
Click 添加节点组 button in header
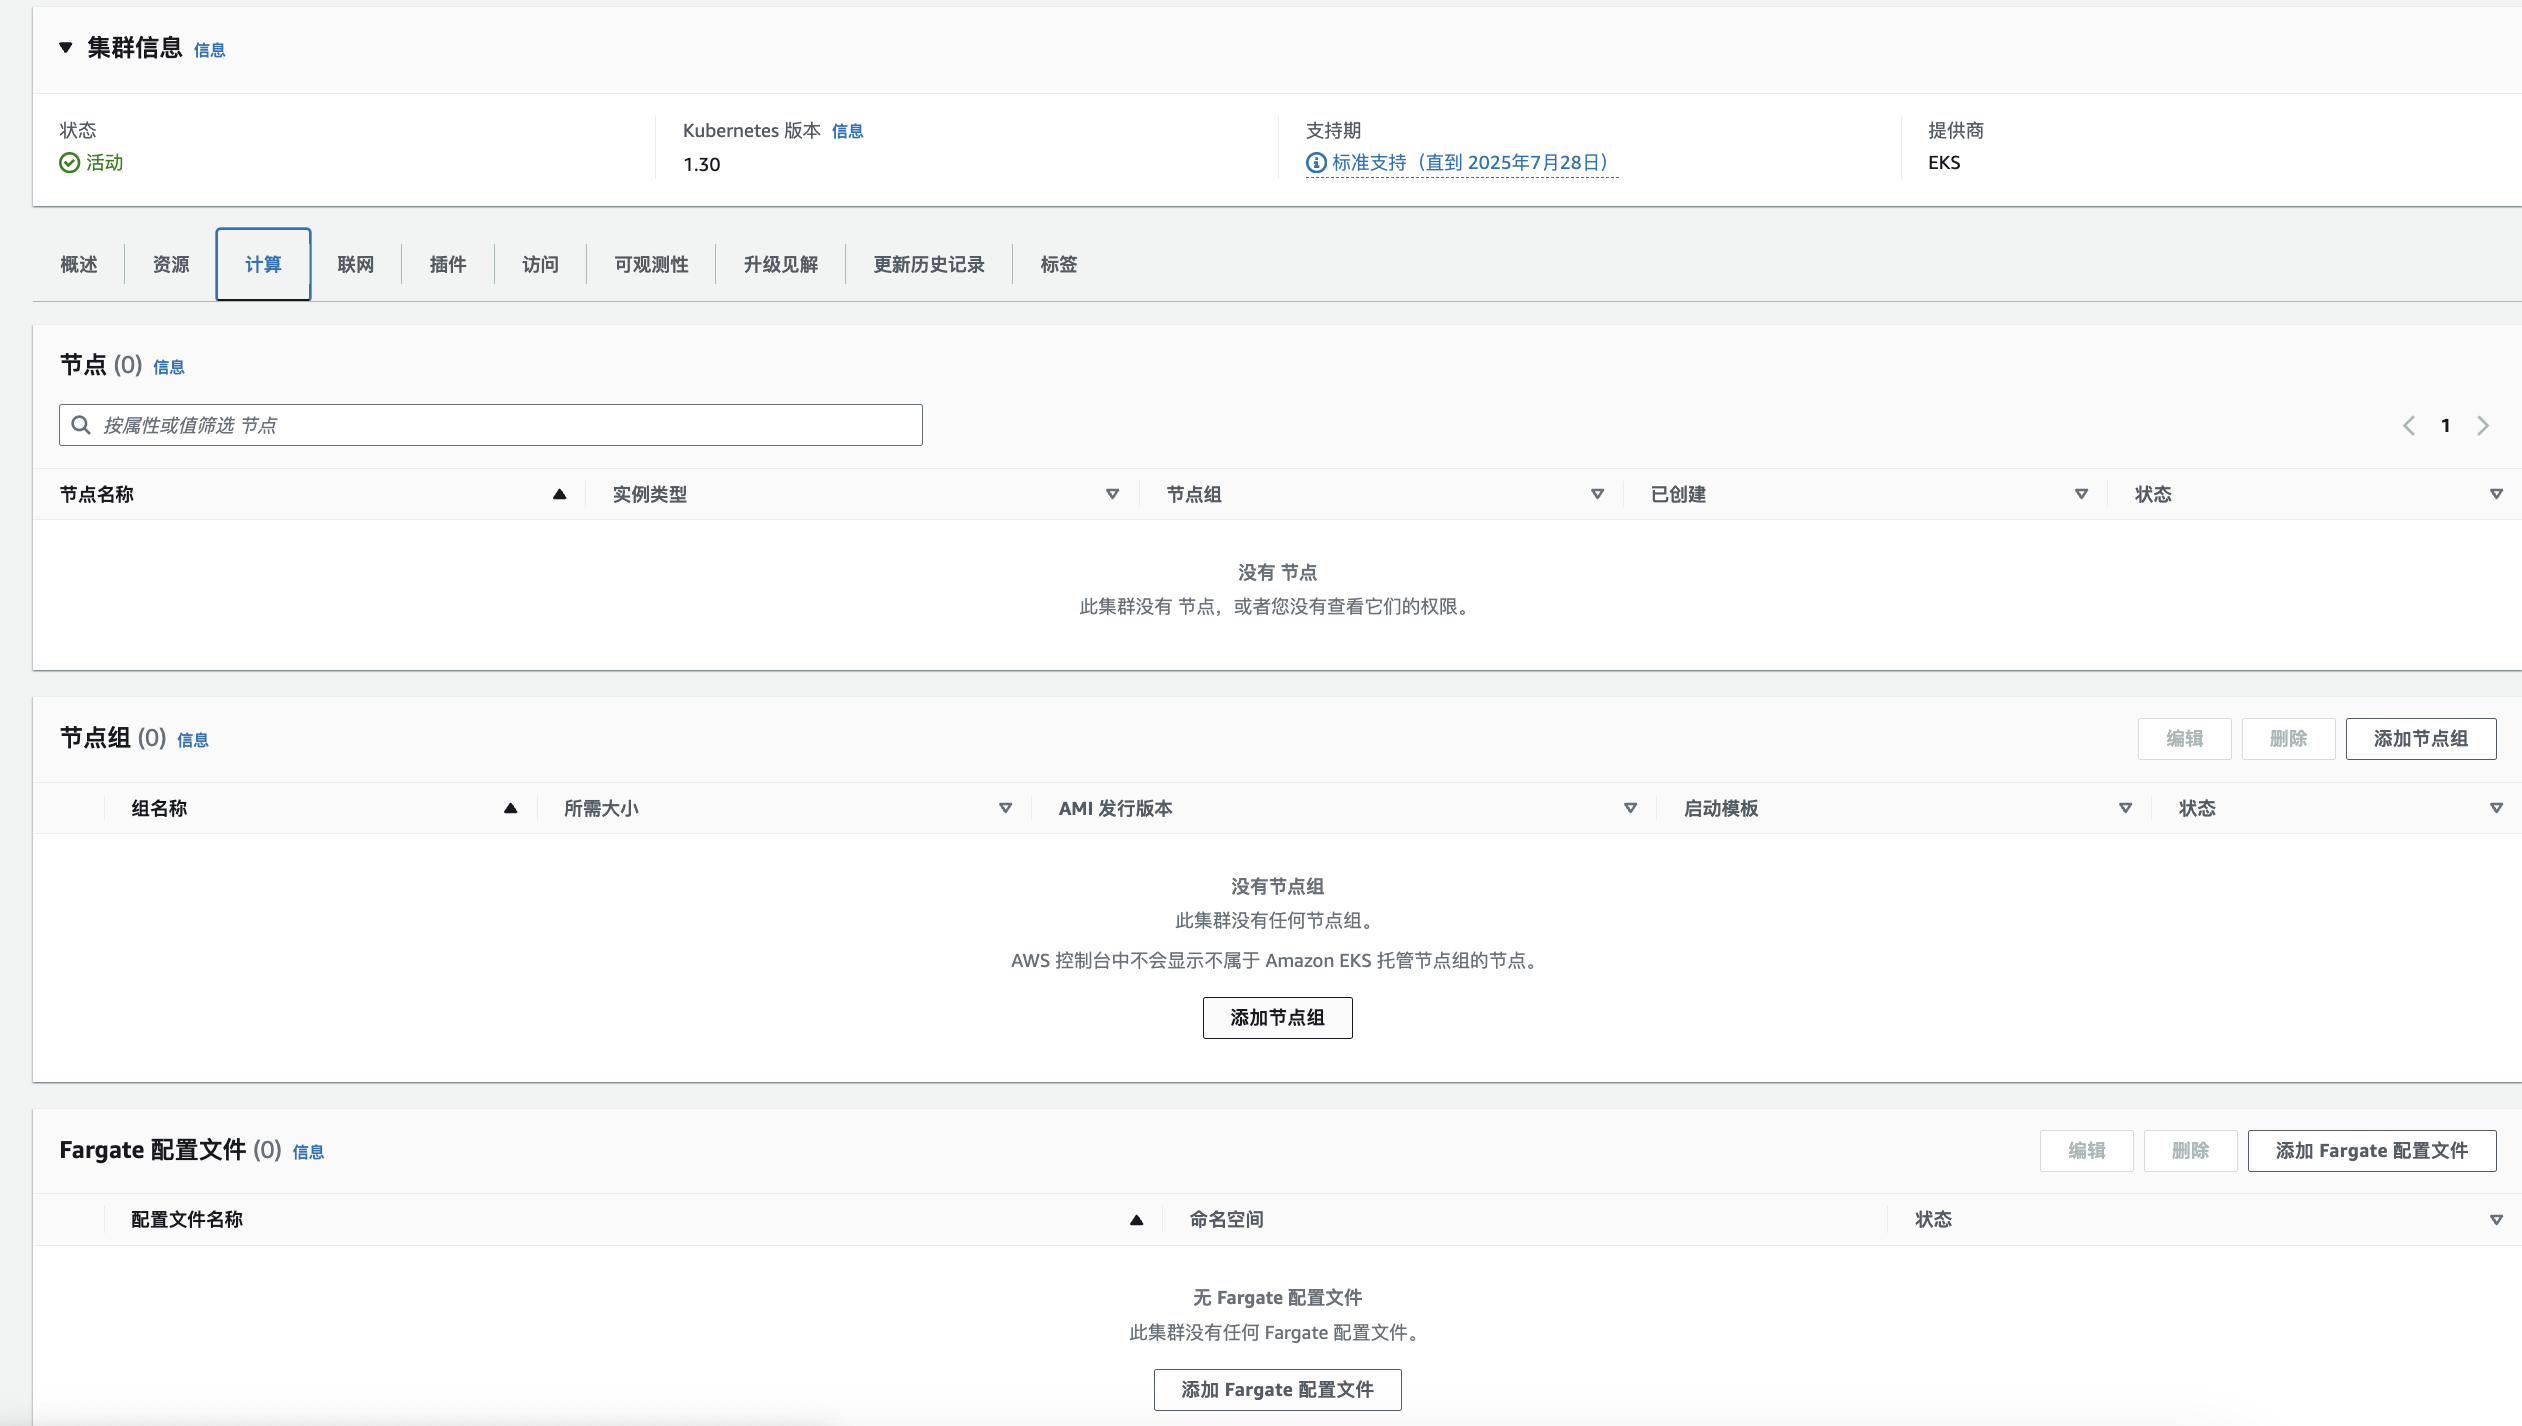point(2420,739)
